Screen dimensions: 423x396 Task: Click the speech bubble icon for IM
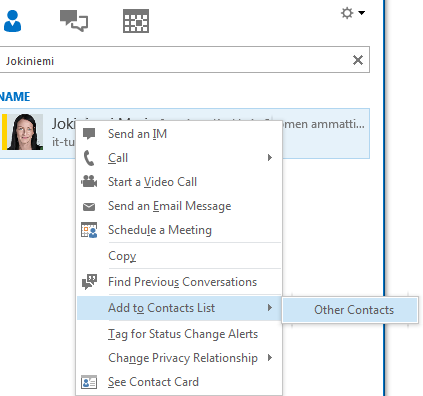(x=89, y=134)
